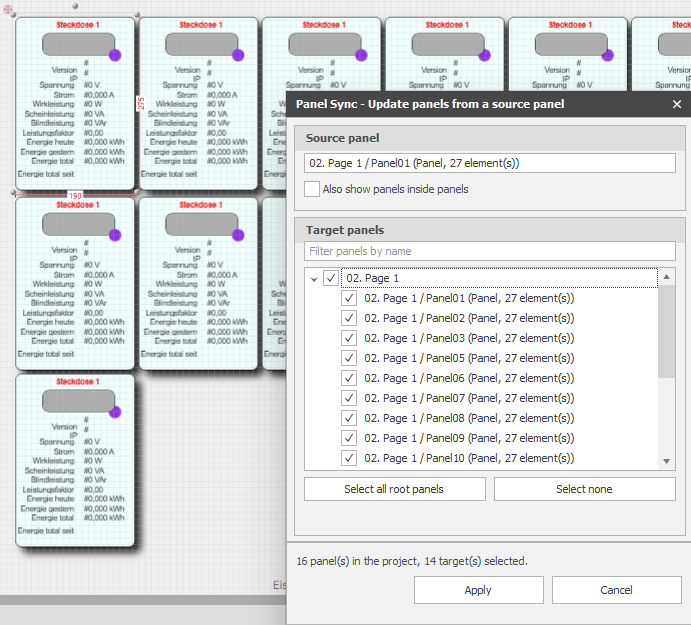The height and width of the screenshot is (625, 691).
Task: Click the purple dot in second second-row panel
Action: click(x=238, y=235)
